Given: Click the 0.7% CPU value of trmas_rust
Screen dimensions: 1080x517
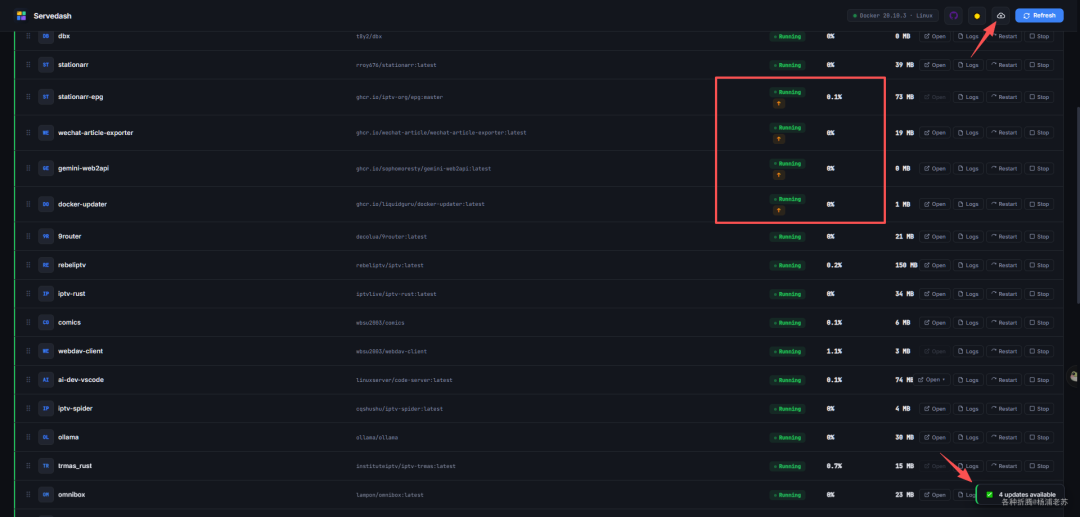Looking at the screenshot, I should [833, 466].
